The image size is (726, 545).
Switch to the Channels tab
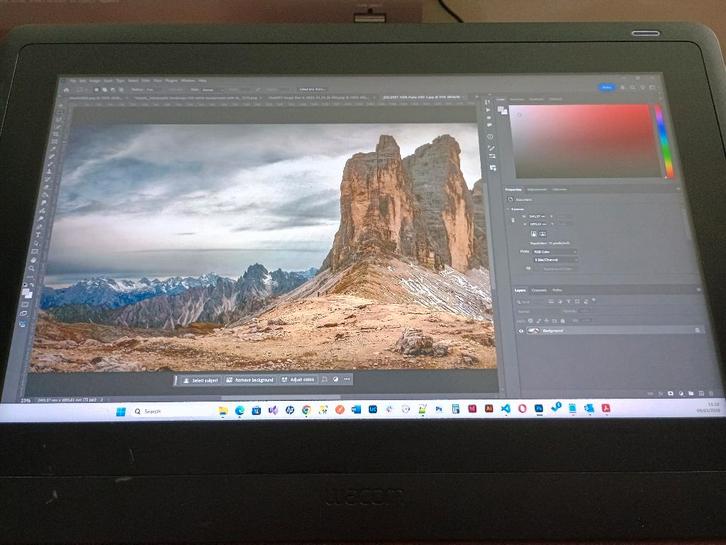tap(538, 290)
